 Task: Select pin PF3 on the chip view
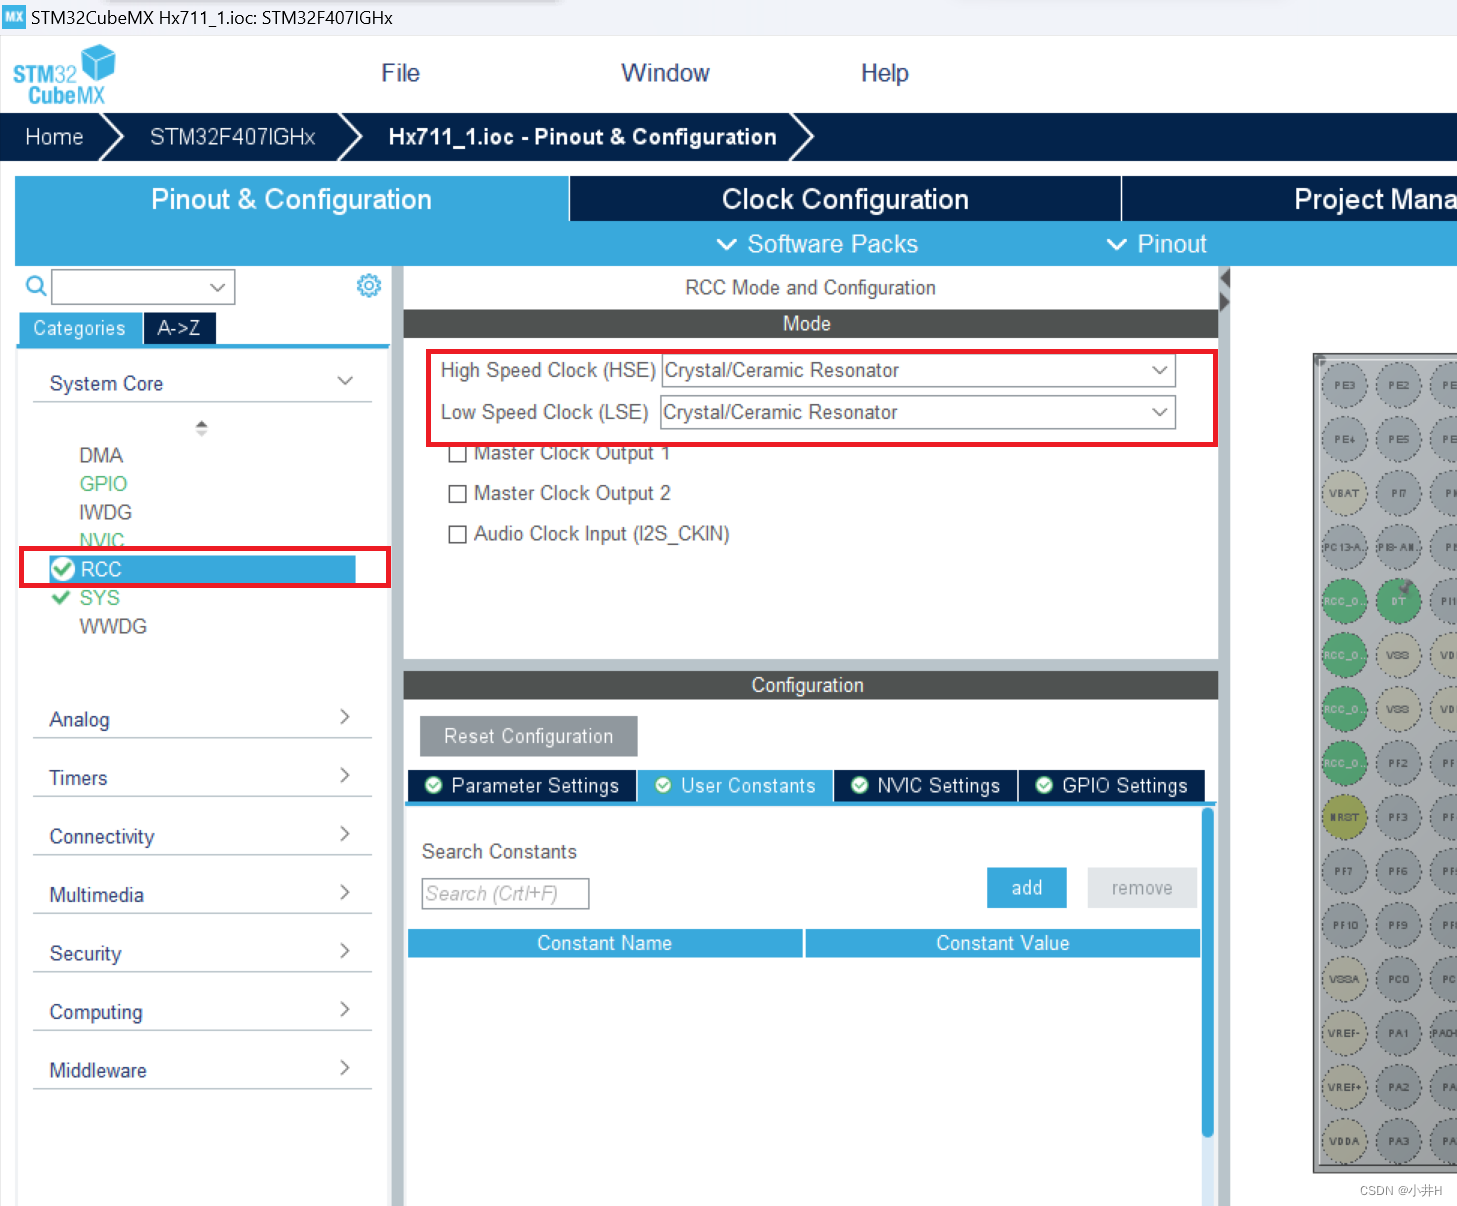click(1398, 817)
